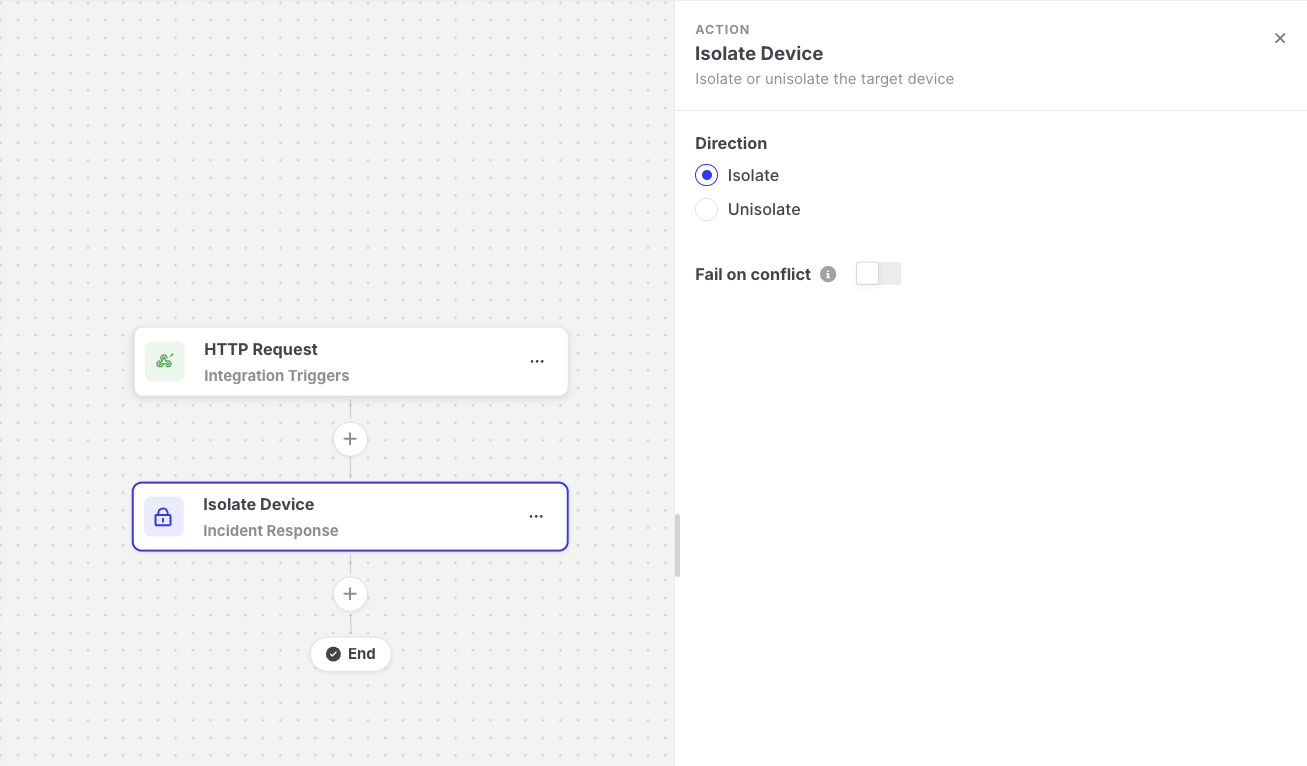1307x766 pixels.
Task: Click the ACTION header label
Action: coord(722,30)
